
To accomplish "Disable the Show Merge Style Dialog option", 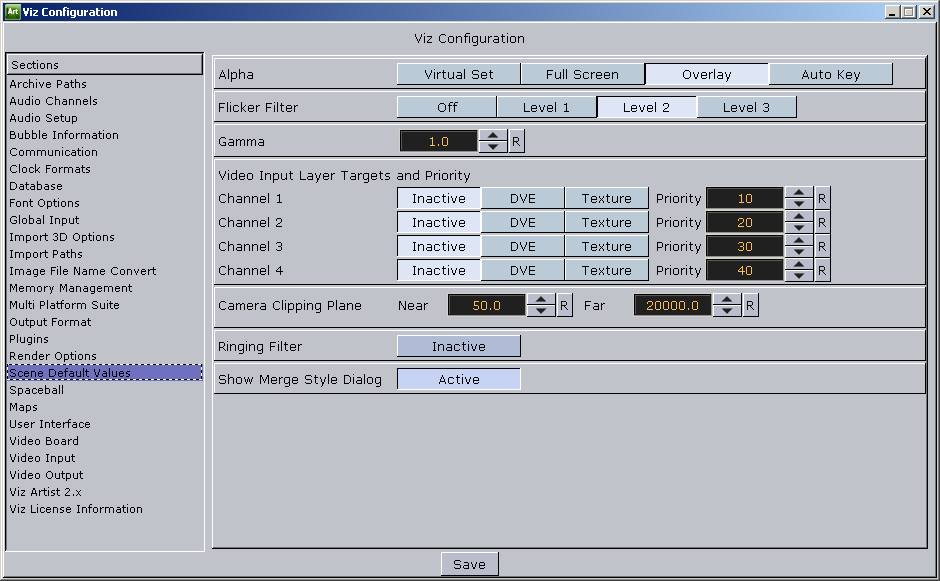I will tap(458, 379).
